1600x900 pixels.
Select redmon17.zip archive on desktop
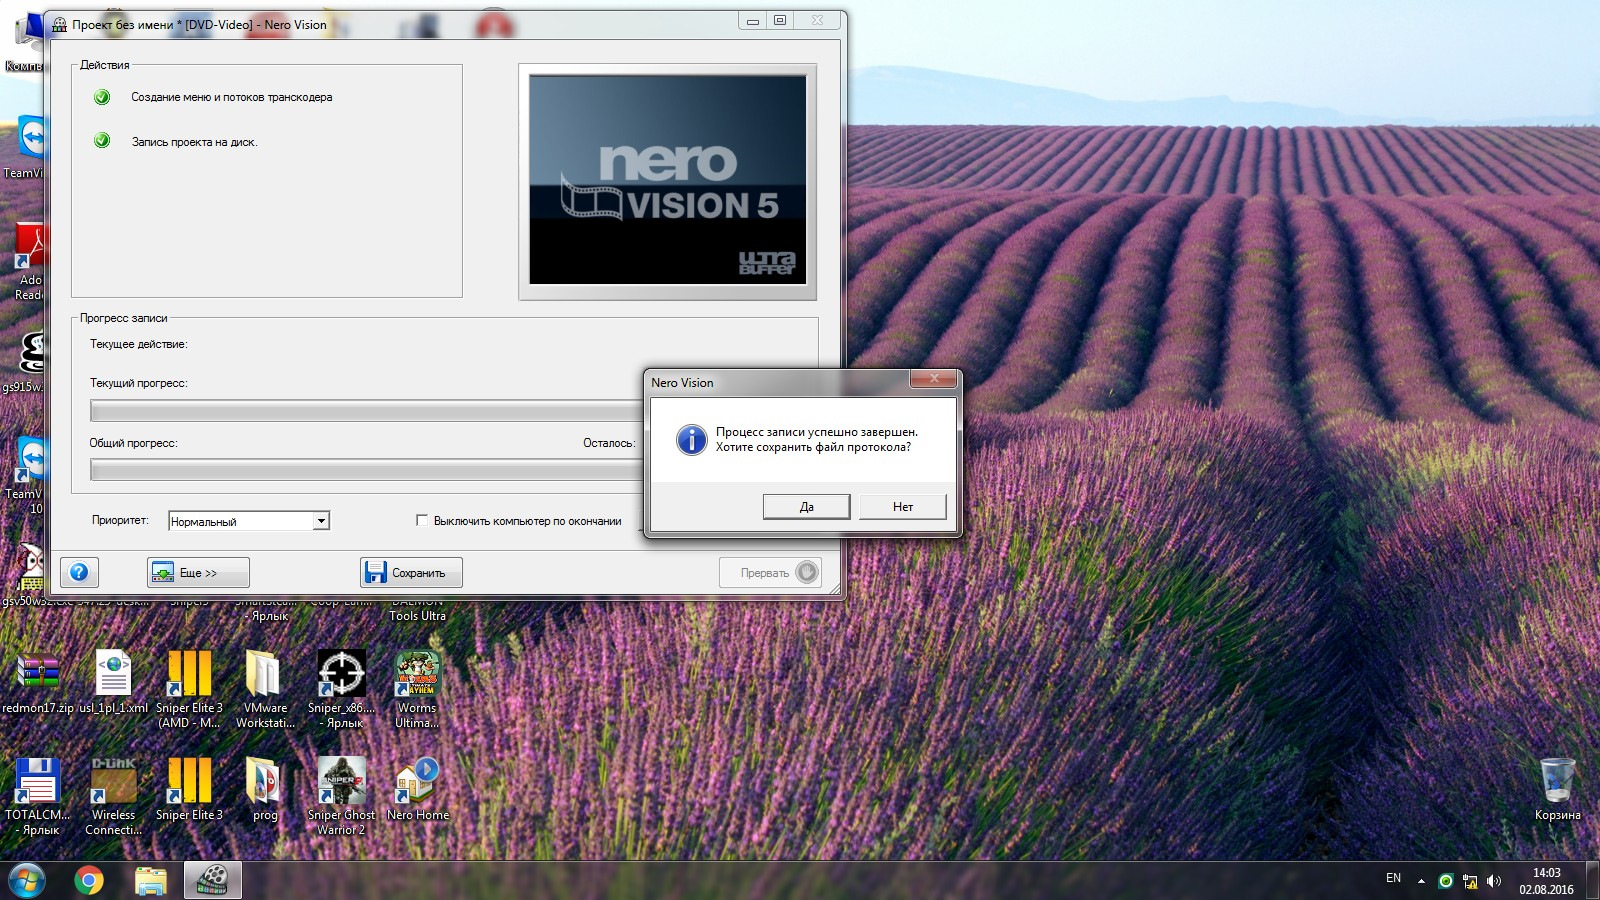[x=38, y=682]
